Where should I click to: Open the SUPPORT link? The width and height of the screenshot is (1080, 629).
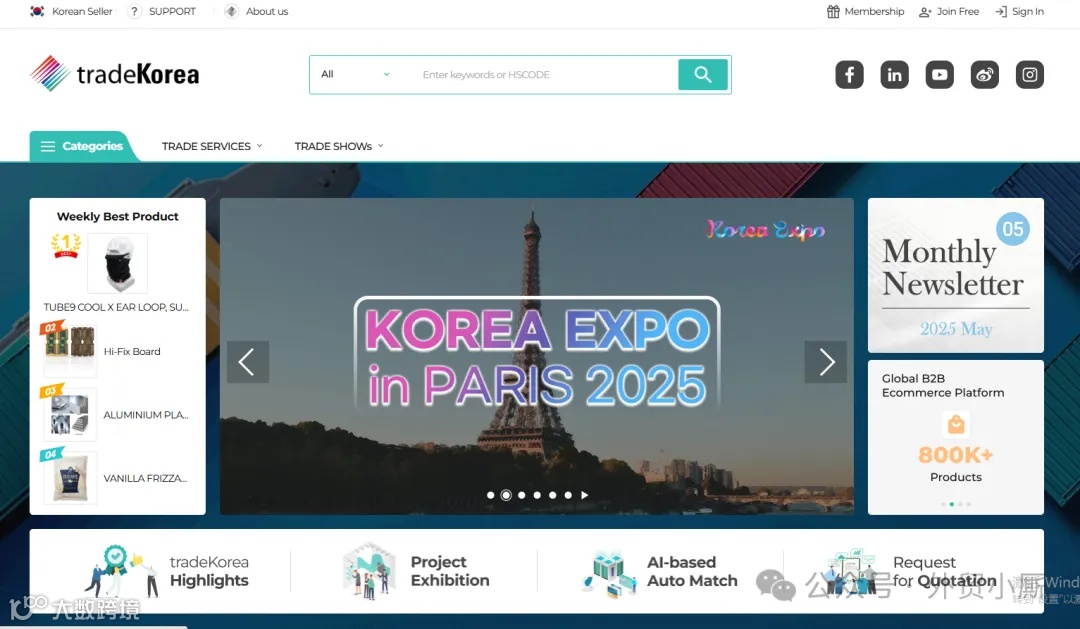pyautogui.click(x=172, y=11)
